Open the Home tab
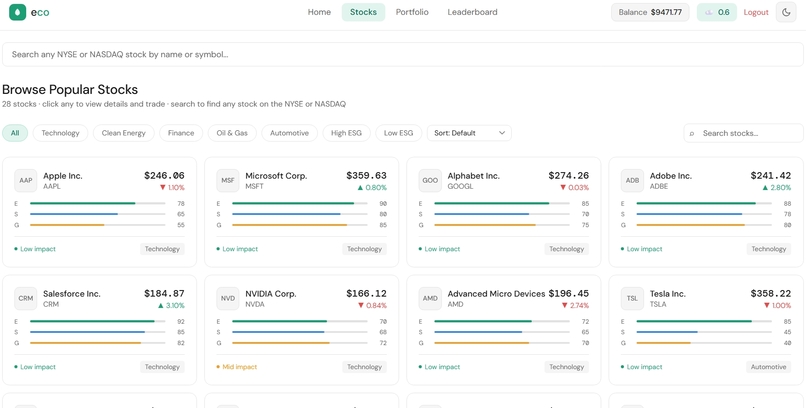Viewport: 806px width, 408px height. pyautogui.click(x=319, y=12)
